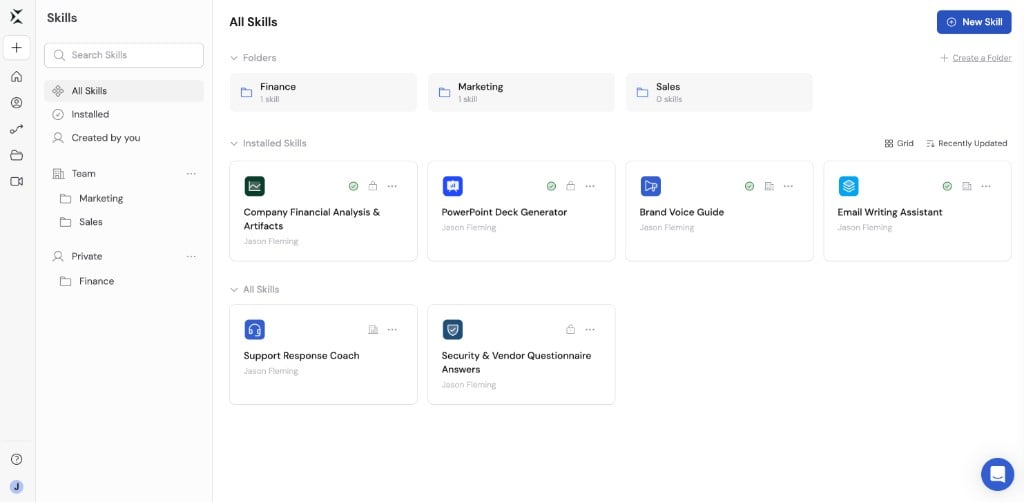Viewport: 1024px width, 502px height.
Task: Open more options on Email Writing Assistant card
Action: (986, 186)
